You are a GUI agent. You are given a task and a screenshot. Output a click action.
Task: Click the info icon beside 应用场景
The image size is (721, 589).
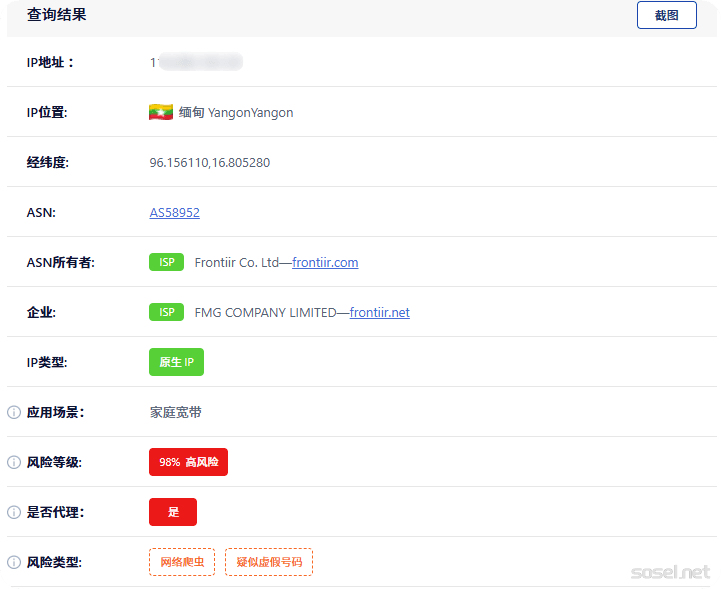point(14,412)
